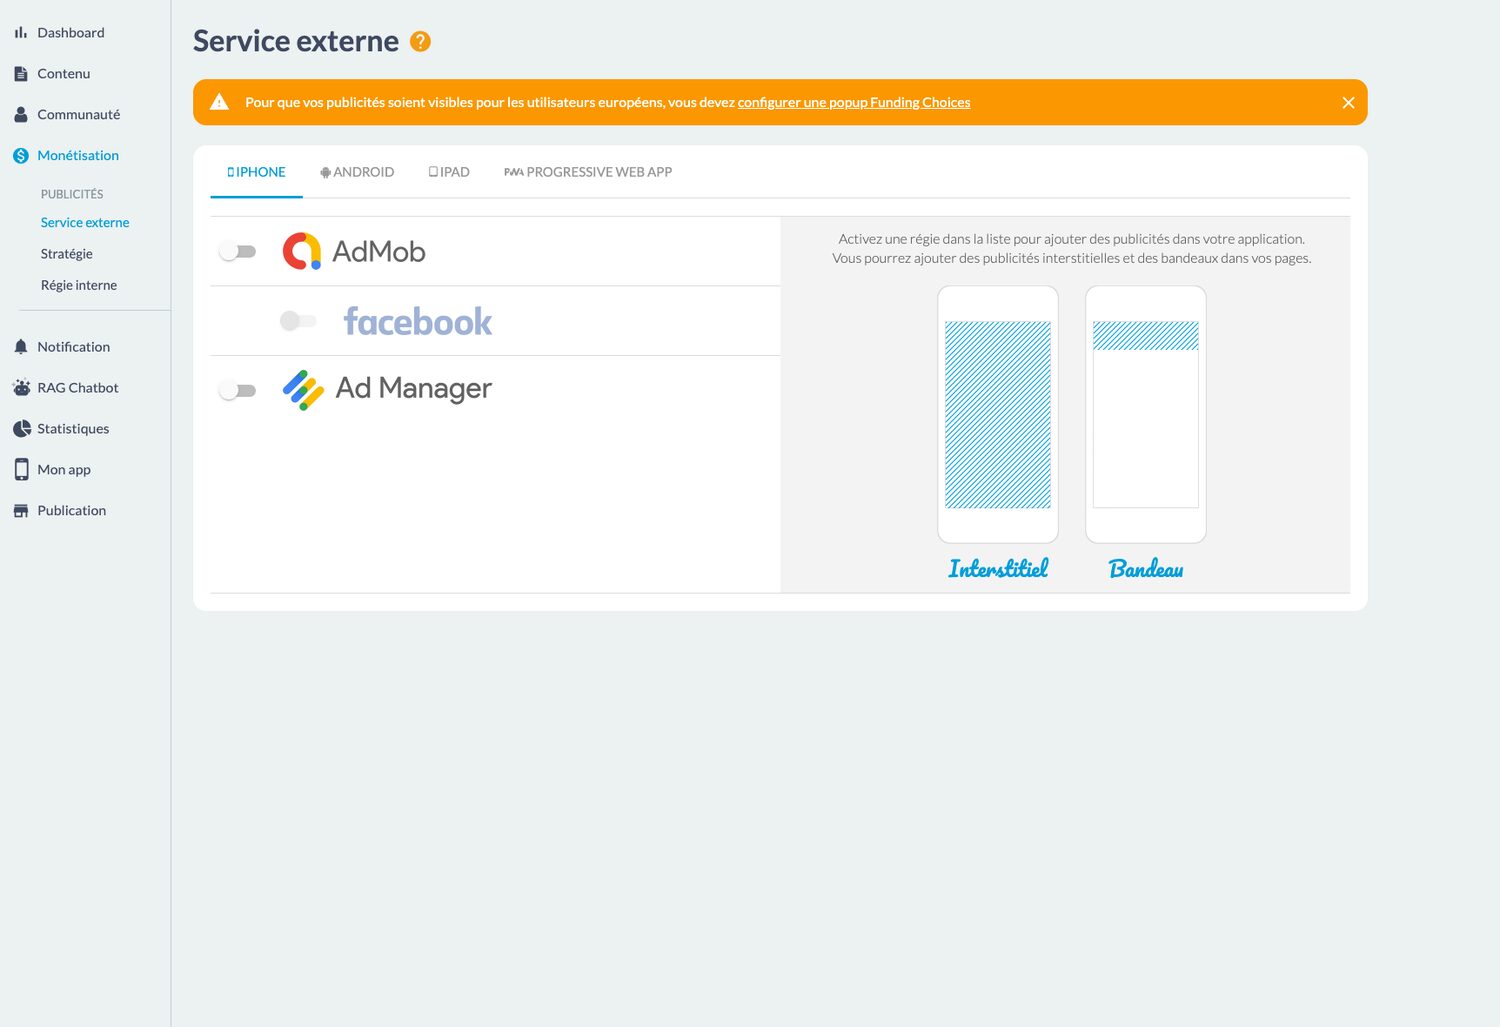
Task: Click the Dashboard menu label
Action: tap(71, 33)
